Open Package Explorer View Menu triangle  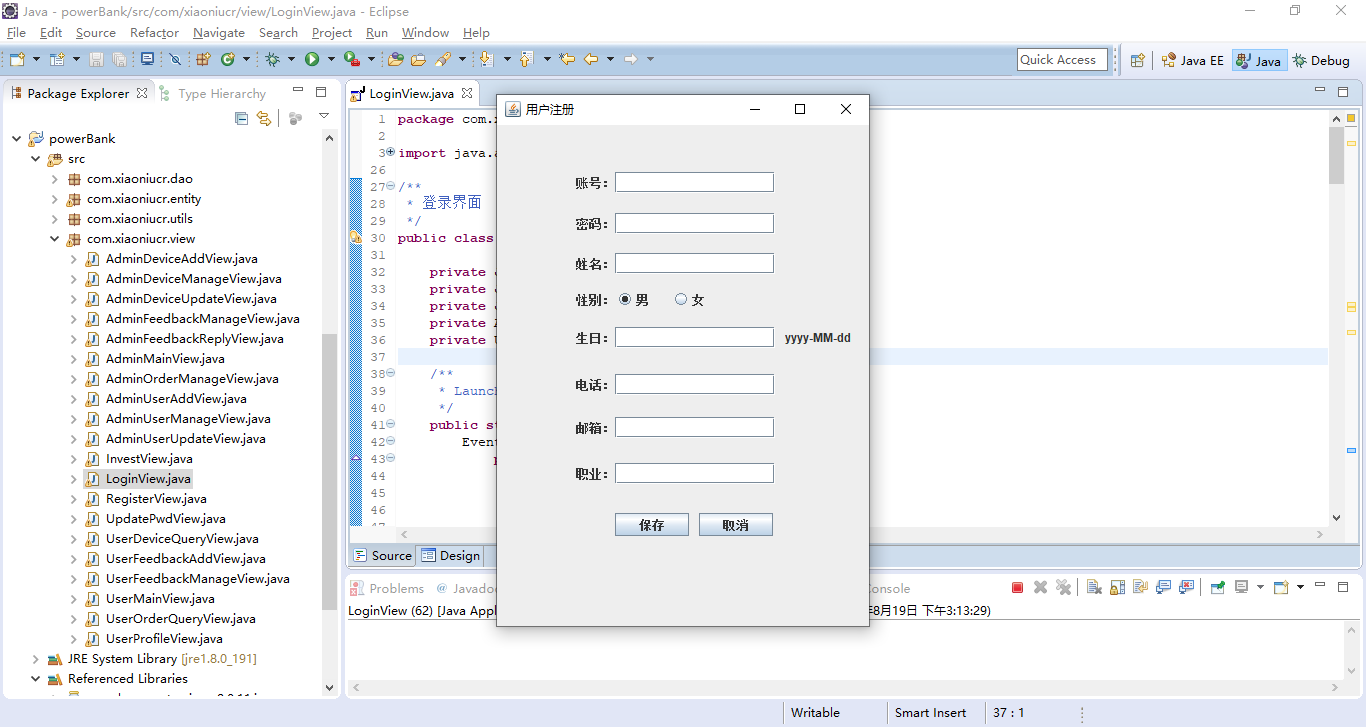pyautogui.click(x=324, y=117)
